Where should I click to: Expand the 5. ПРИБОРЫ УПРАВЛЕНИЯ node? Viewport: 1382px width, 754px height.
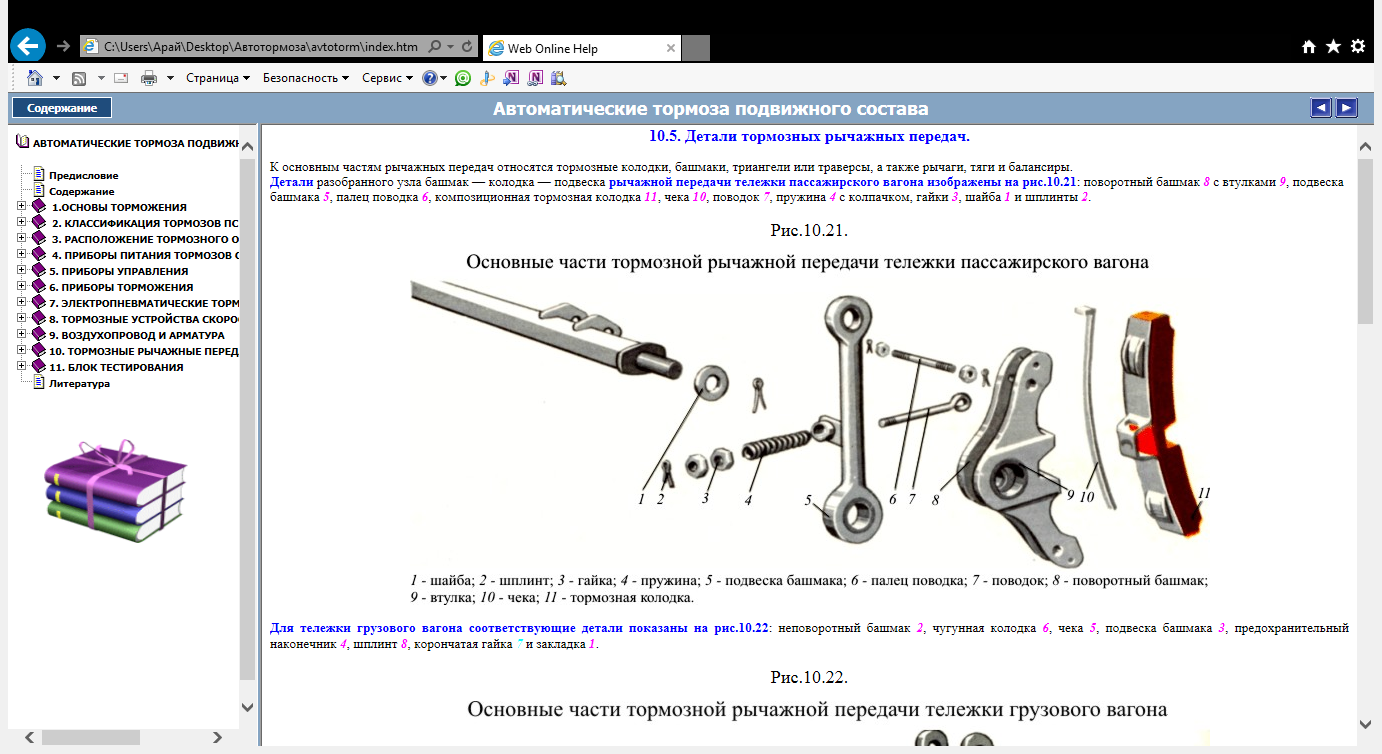tap(22, 271)
